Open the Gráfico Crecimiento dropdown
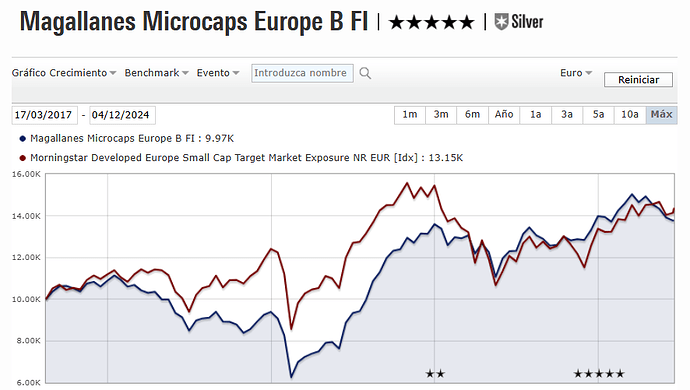This screenshot has height=390, width=690. [x=64, y=73]
